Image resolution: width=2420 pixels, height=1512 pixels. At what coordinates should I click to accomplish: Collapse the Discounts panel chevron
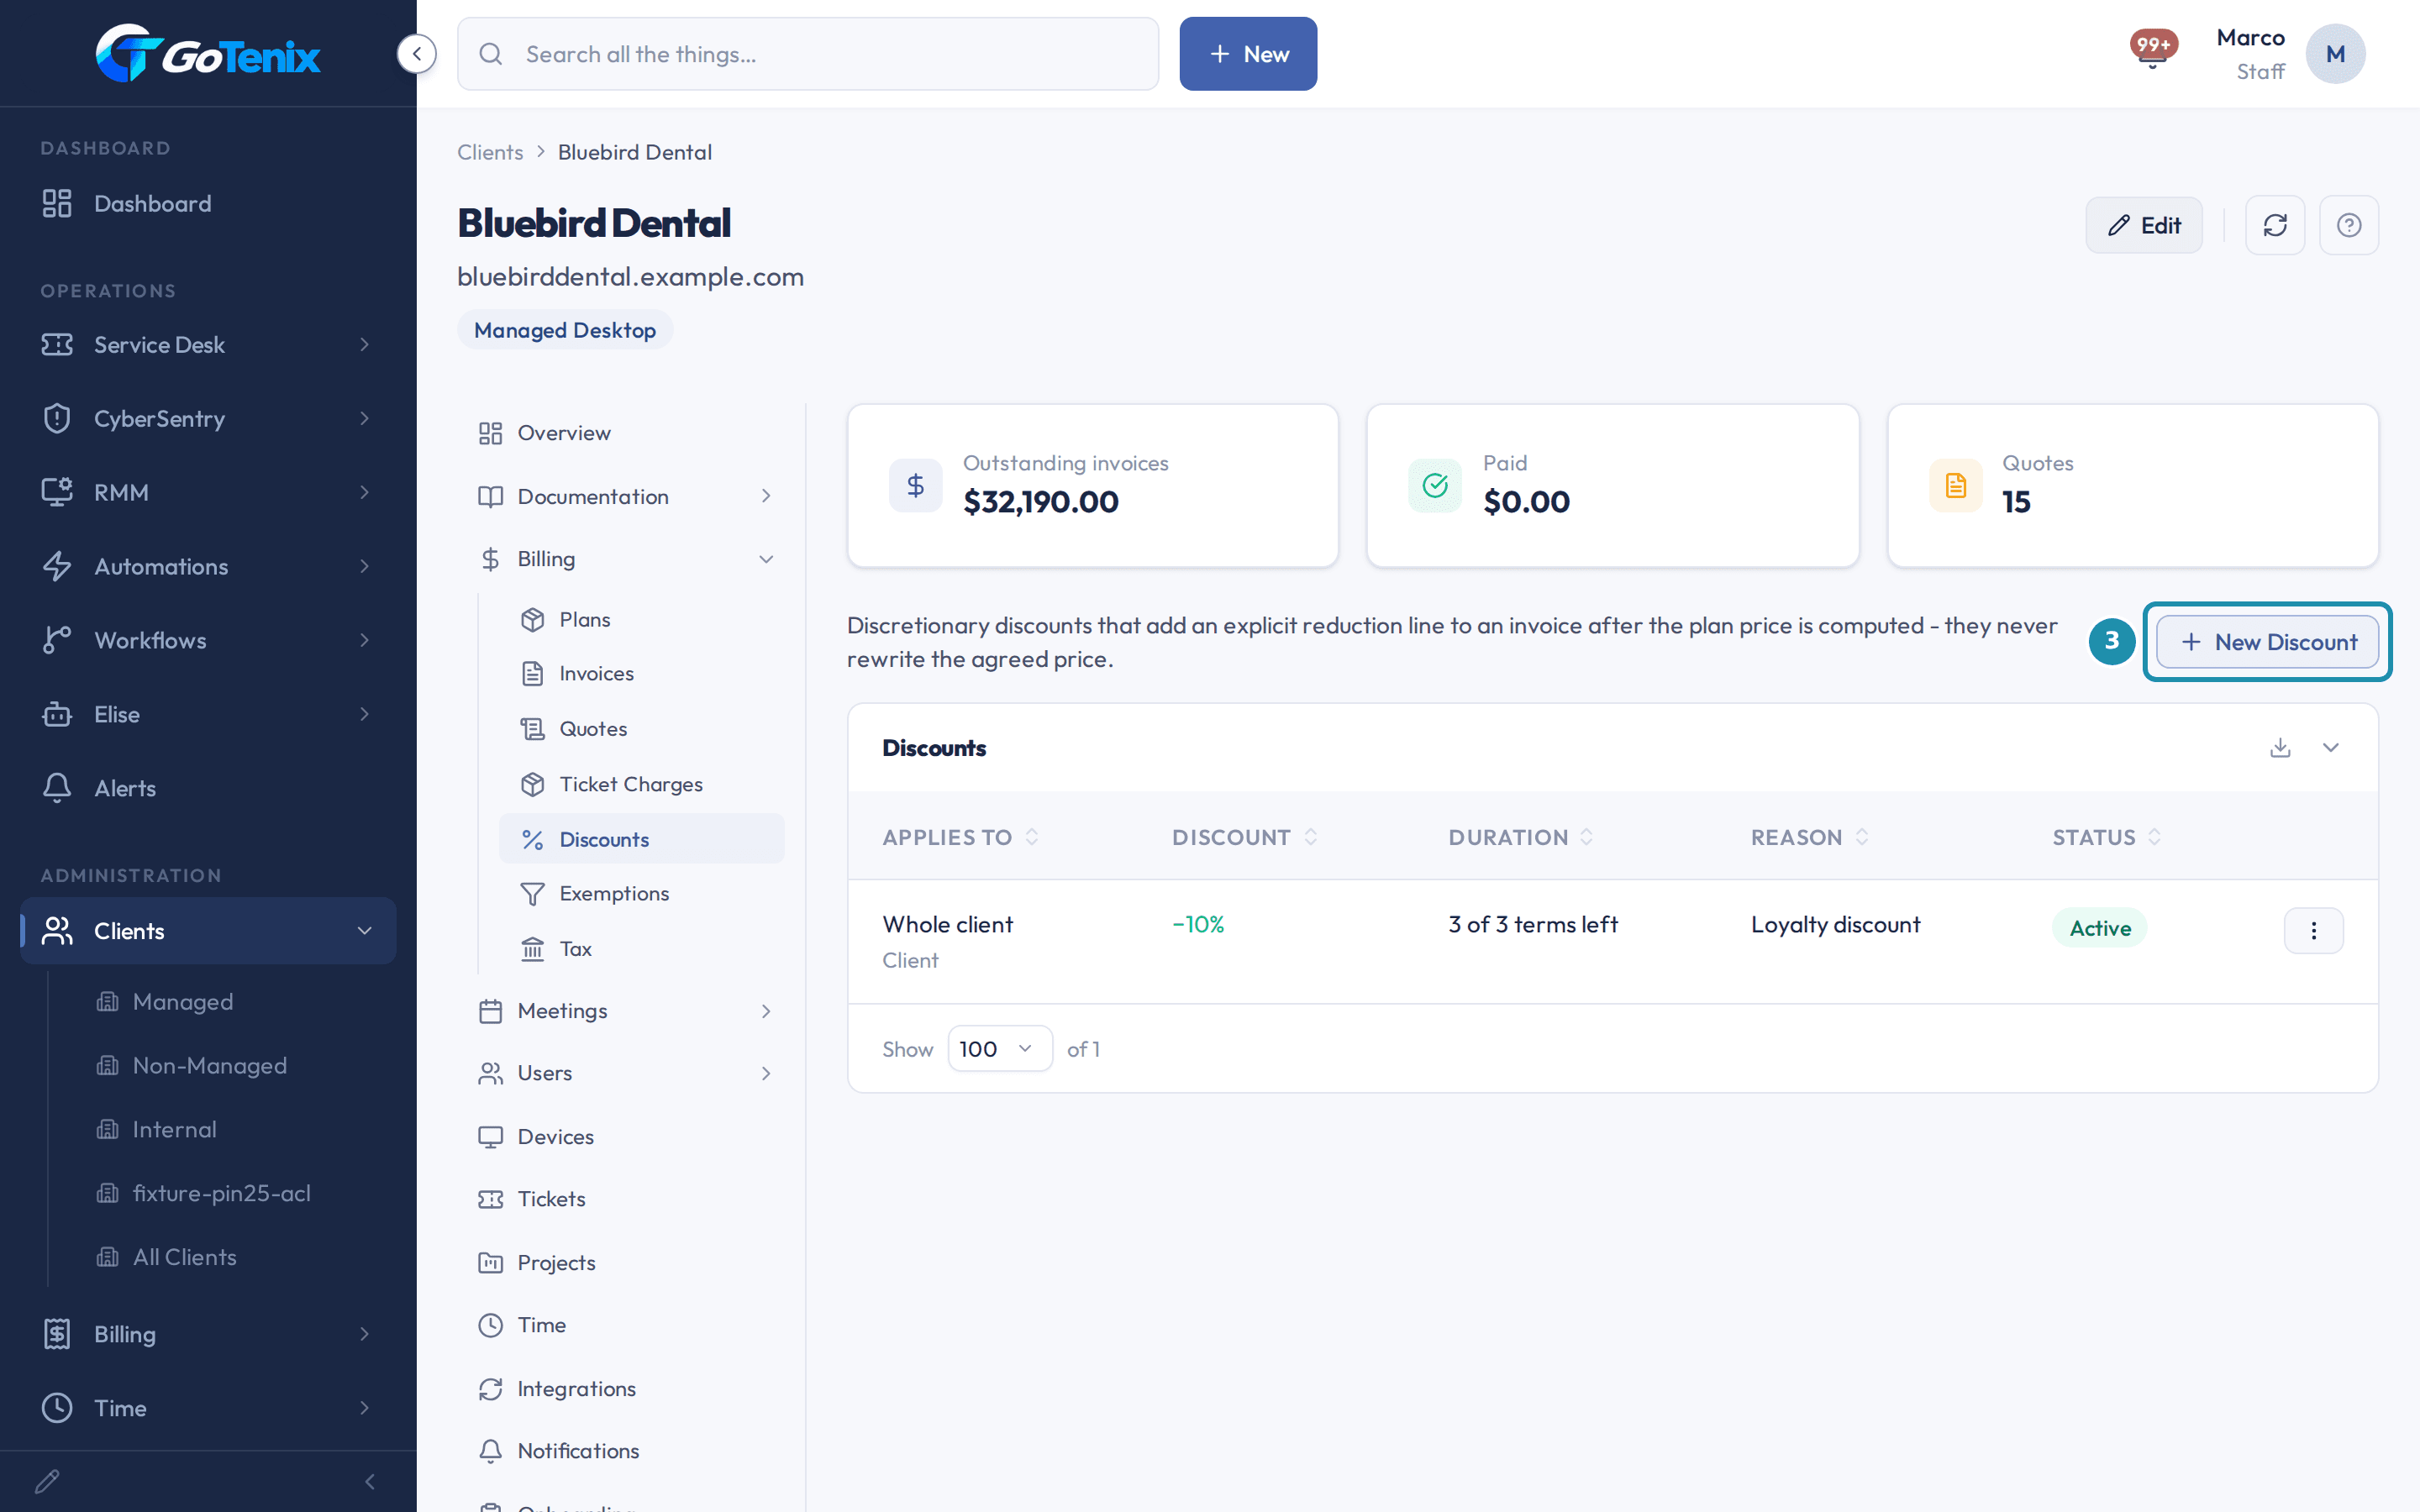tap(2330, 748)
